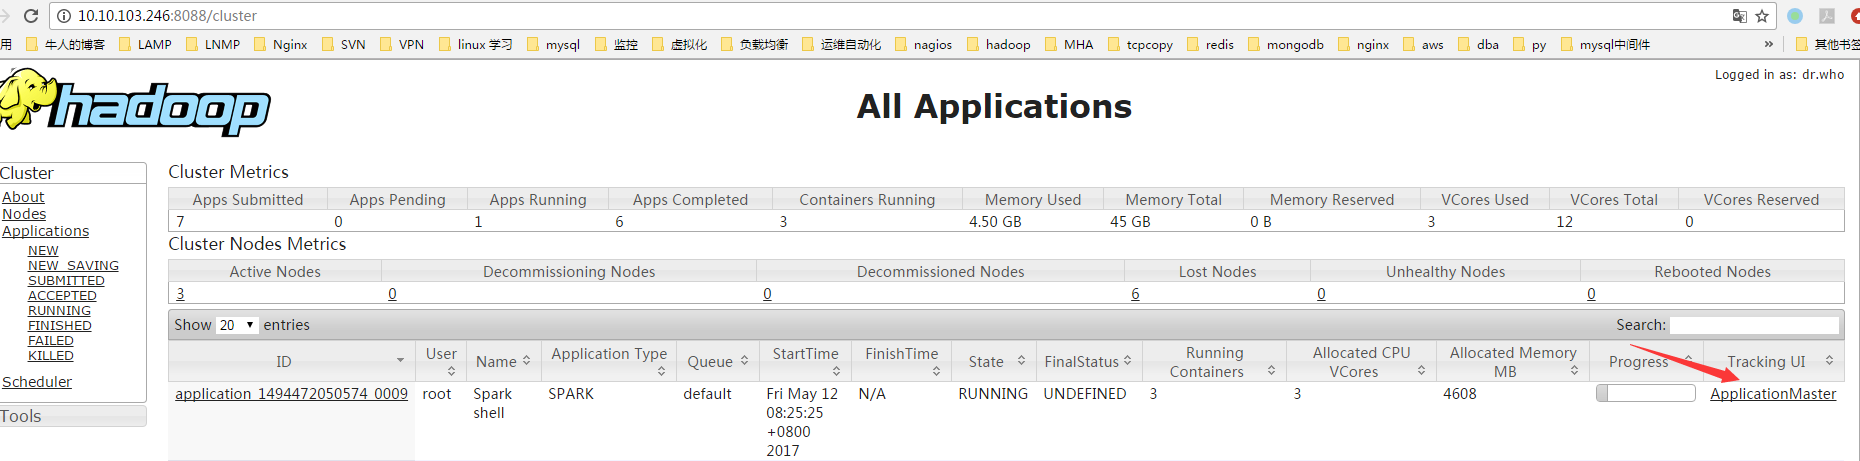Screen dimensions: 1860x461
Task: Open the redis bookmark folder
Action: tap(1210, 44)
